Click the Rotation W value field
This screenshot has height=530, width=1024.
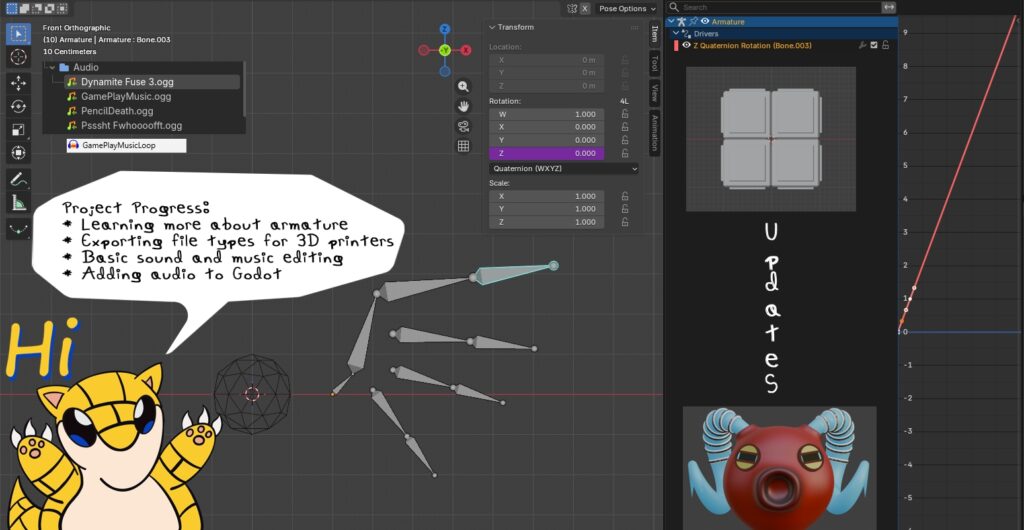click(546, 114)
